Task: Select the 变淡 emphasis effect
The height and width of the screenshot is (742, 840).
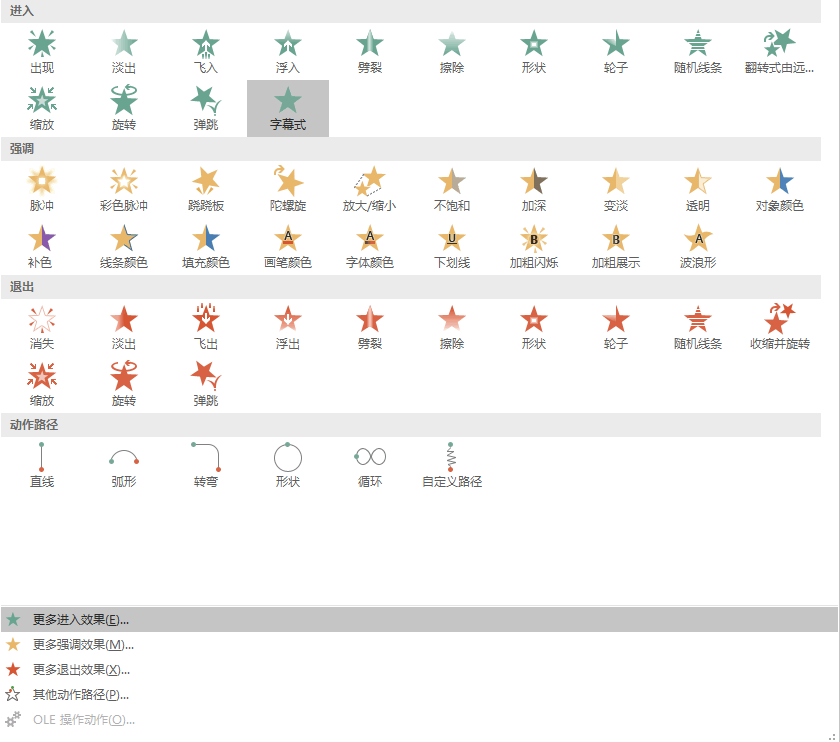Action: (x=616, y=190)
